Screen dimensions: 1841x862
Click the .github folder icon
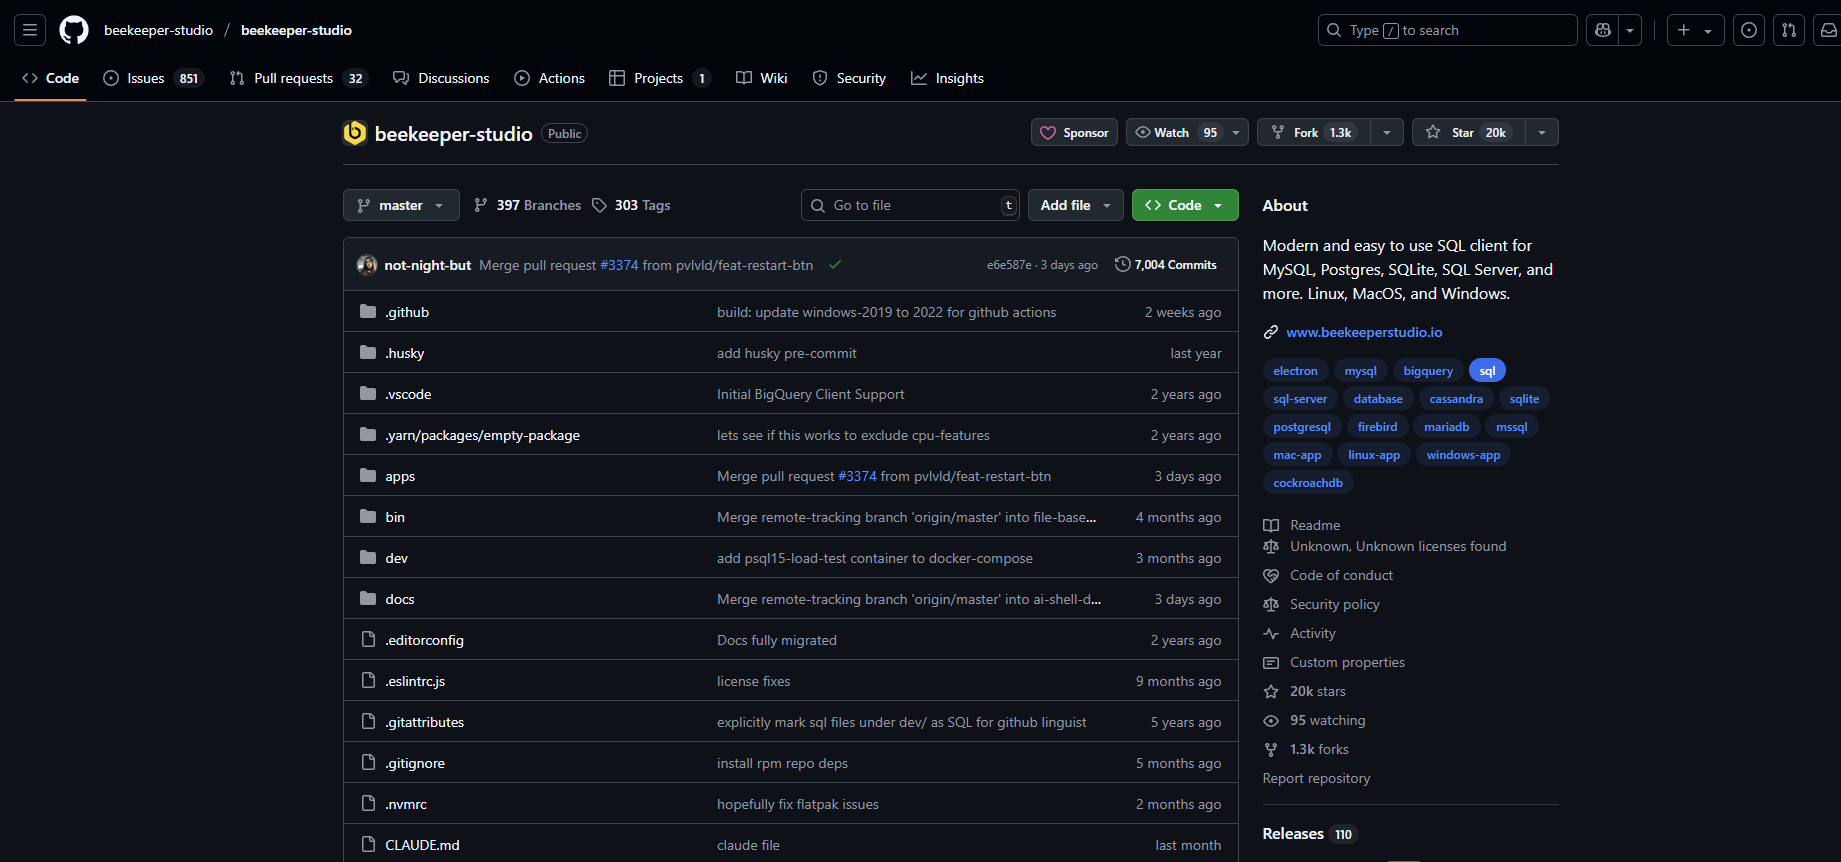point(368,311)
